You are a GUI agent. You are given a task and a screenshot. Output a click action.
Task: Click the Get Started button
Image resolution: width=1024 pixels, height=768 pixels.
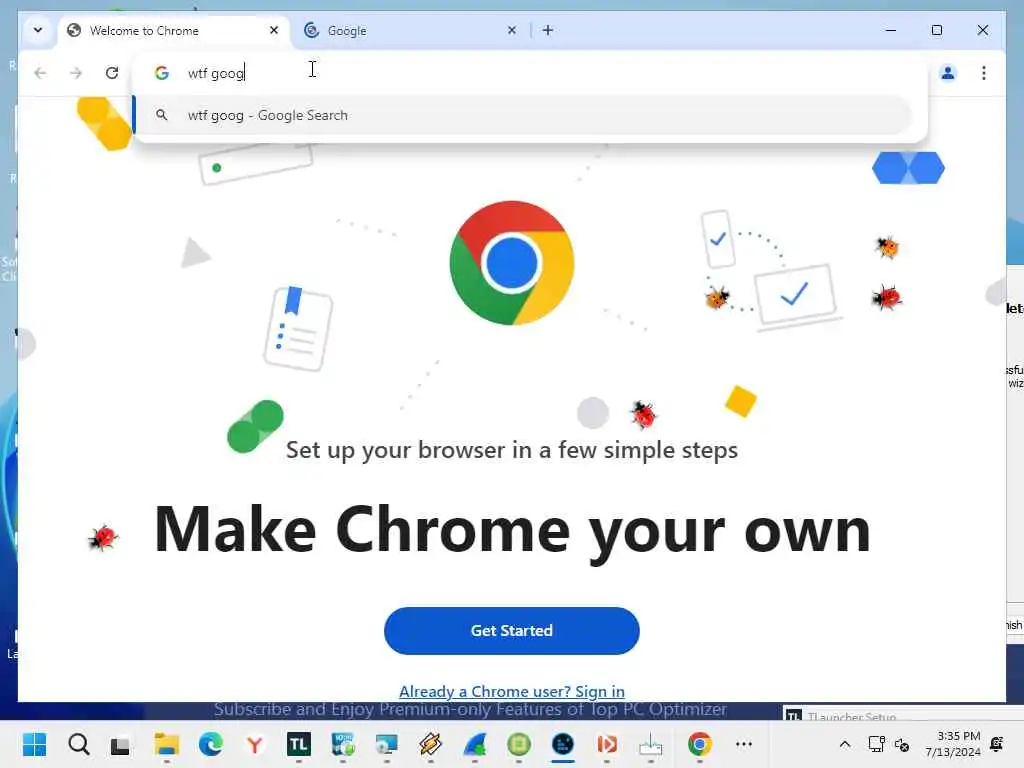coord(511,630)
